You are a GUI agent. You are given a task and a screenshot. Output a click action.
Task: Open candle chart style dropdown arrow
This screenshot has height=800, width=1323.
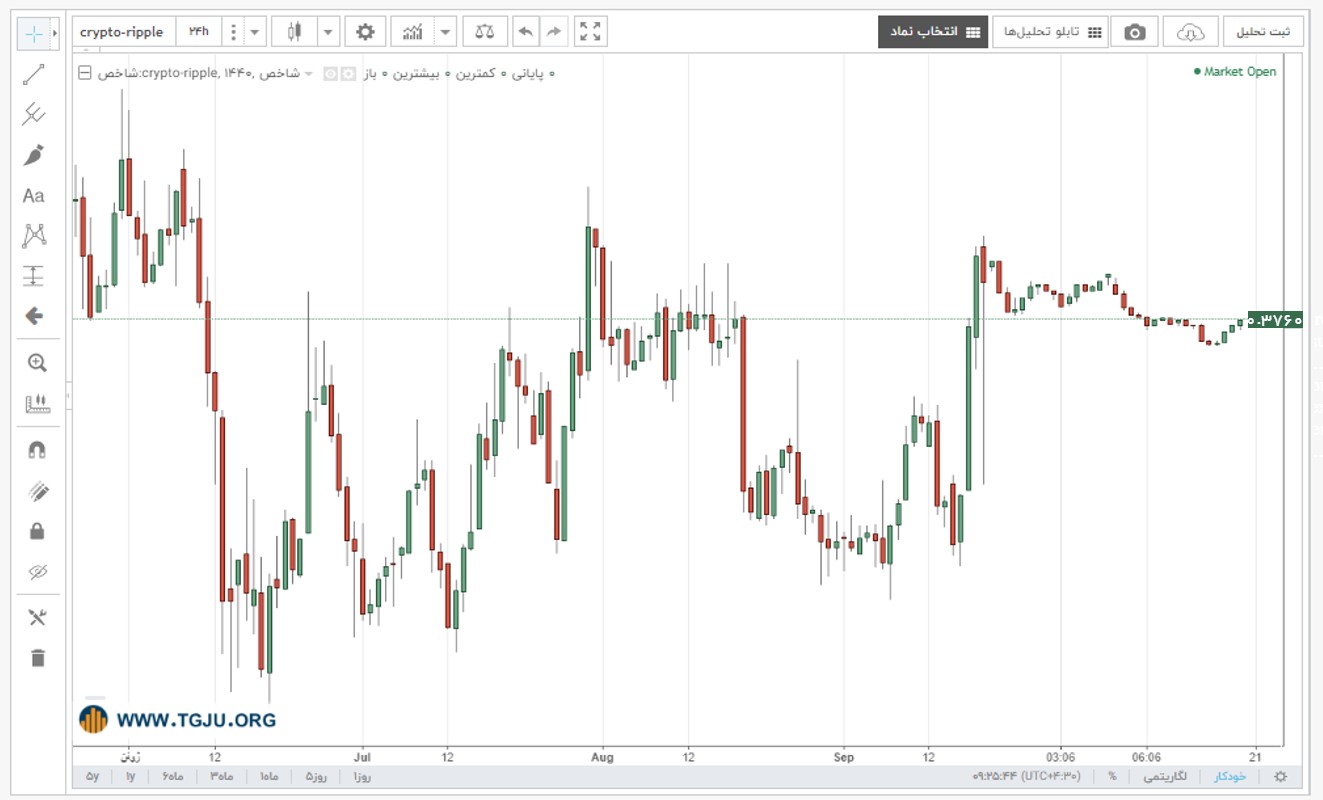tap(329, 32)
